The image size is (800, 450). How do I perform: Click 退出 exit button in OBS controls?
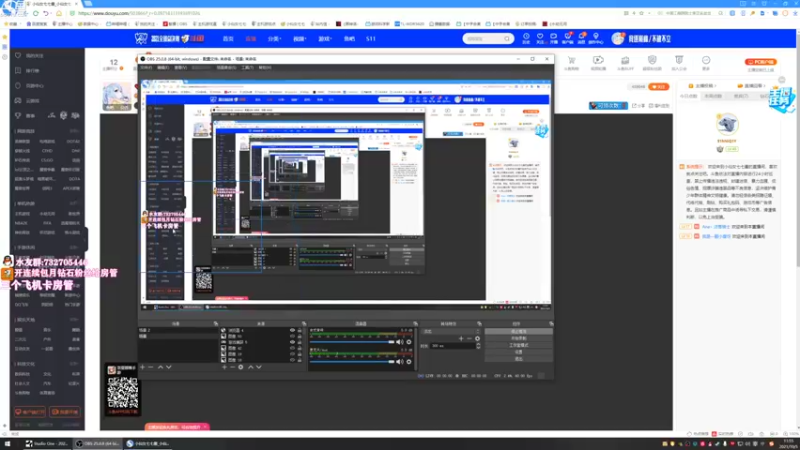point(518,359)
